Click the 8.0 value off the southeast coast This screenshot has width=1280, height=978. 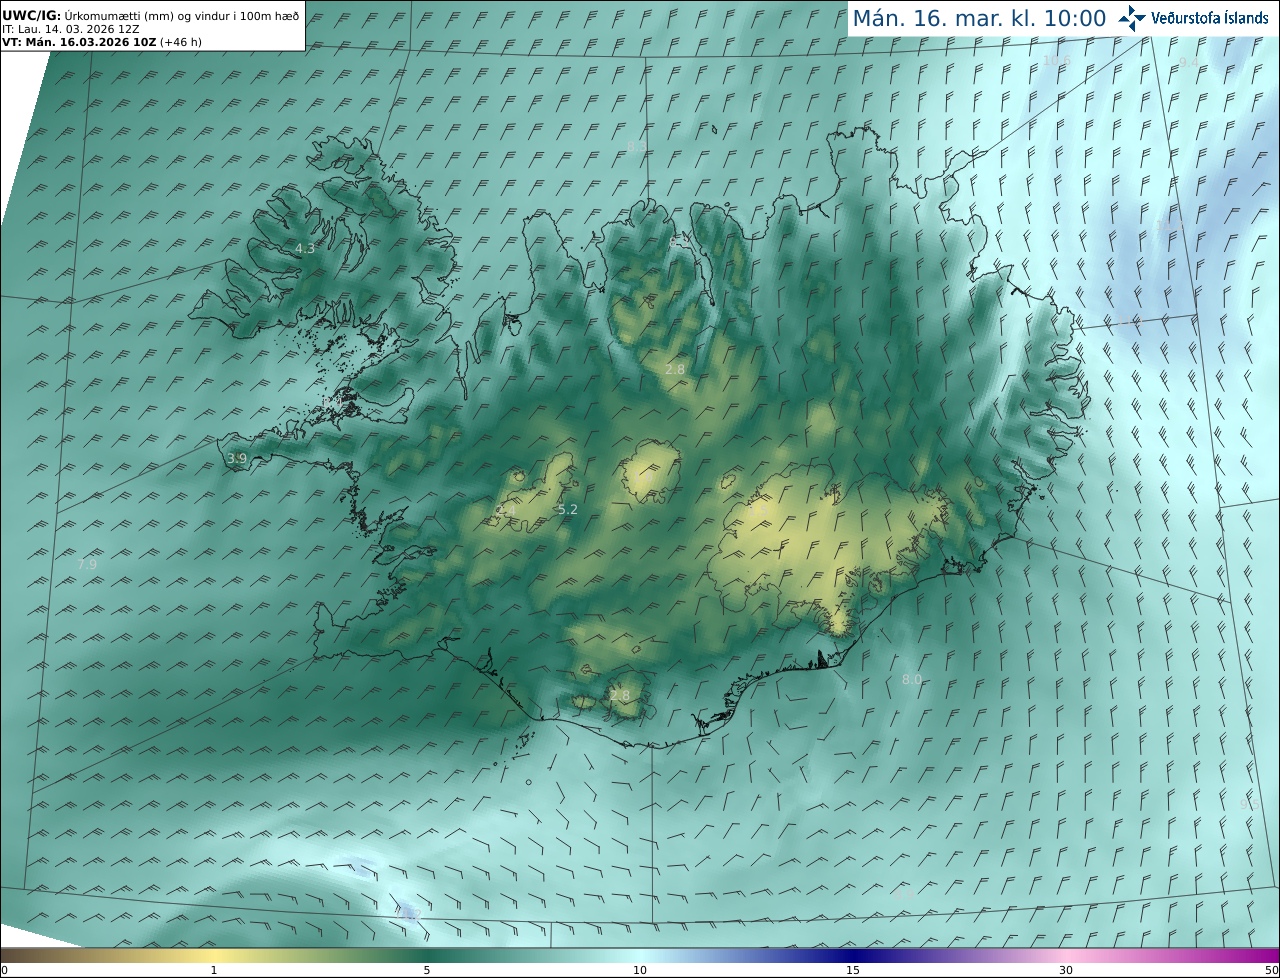pyautogui.click(x=912, y=679)
